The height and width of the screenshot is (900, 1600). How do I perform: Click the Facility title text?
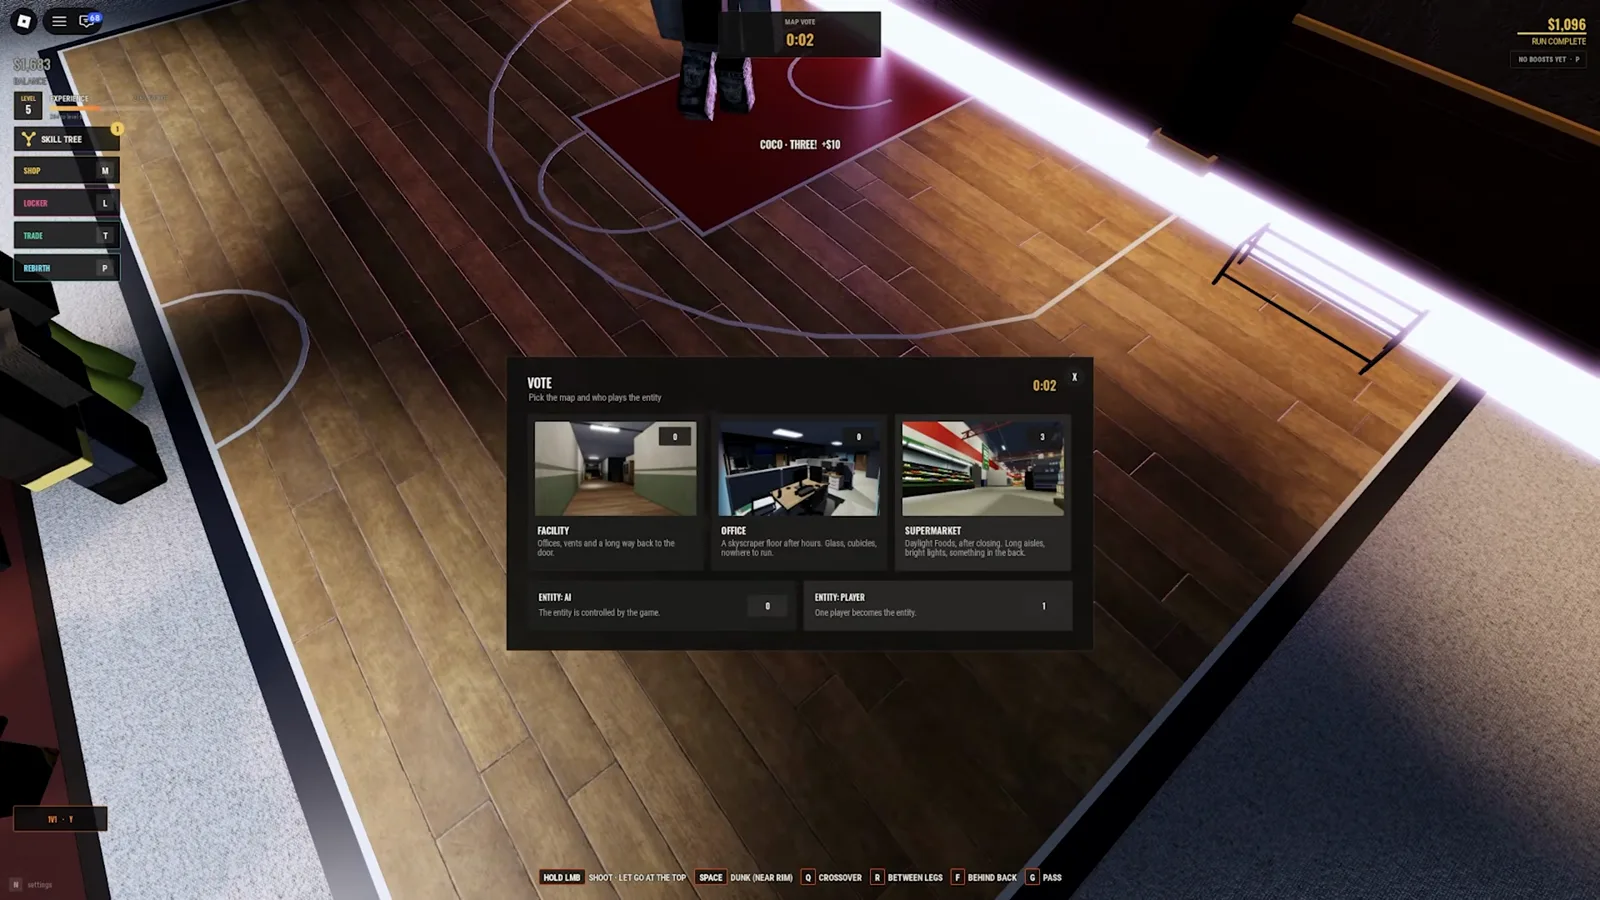[x=553, y=531]
